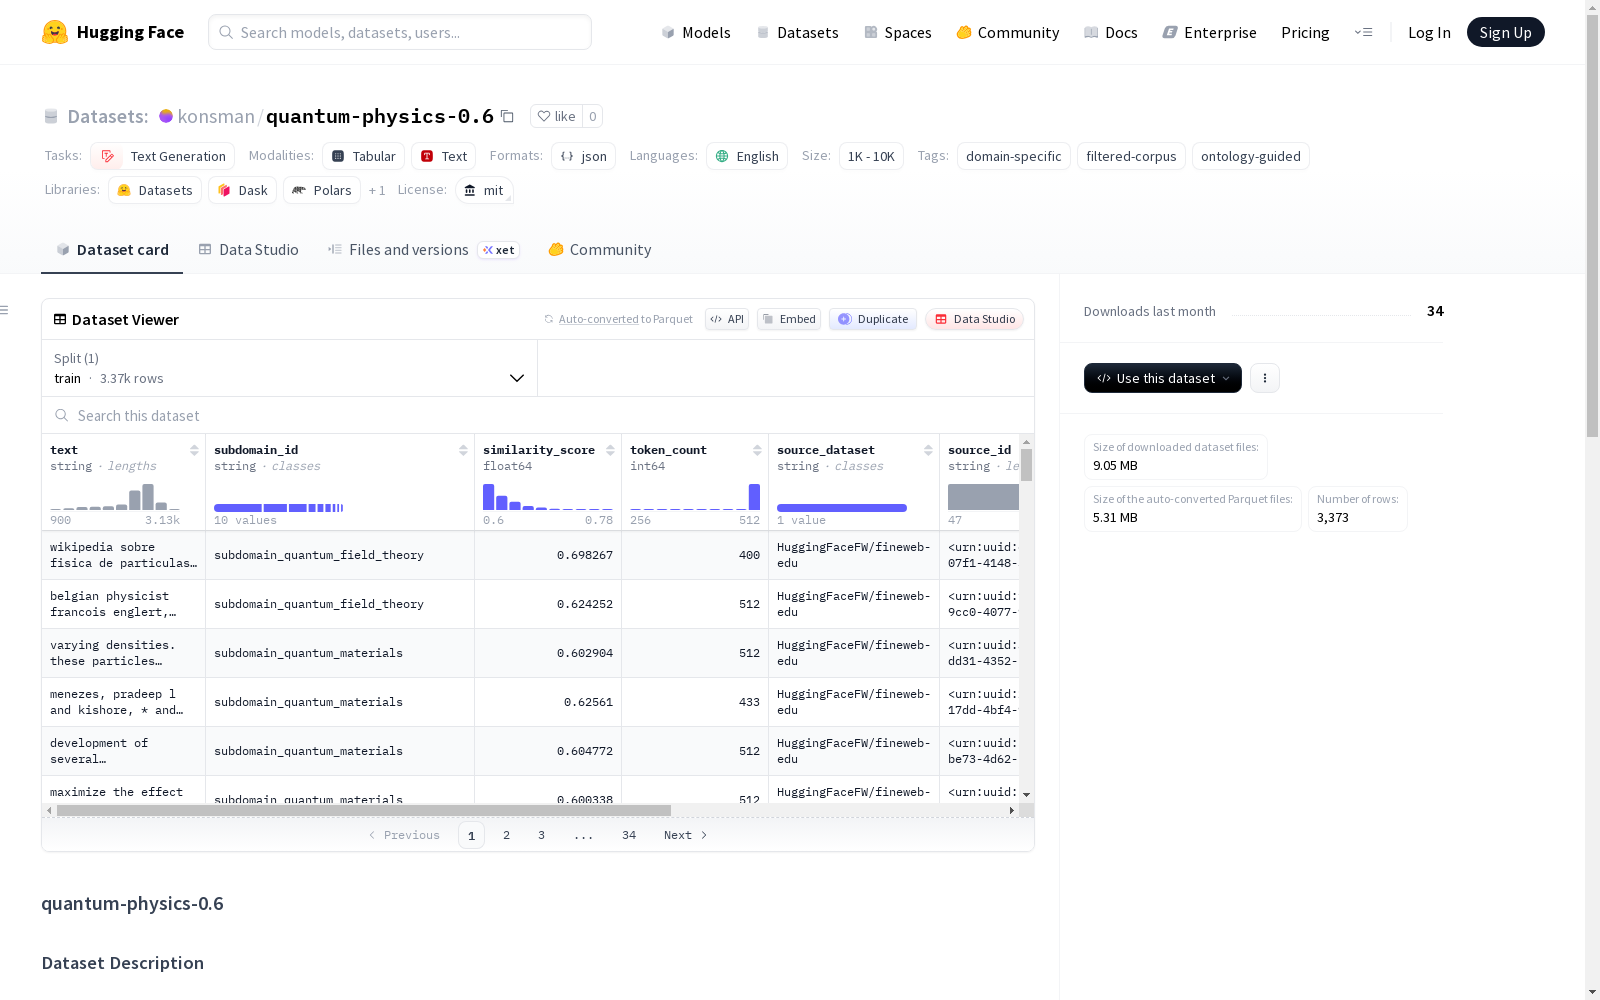Click the Hugging Face logo icon
Image resolution: width=1600 pixels, height=1000 pixels.
tap(55, 32)
